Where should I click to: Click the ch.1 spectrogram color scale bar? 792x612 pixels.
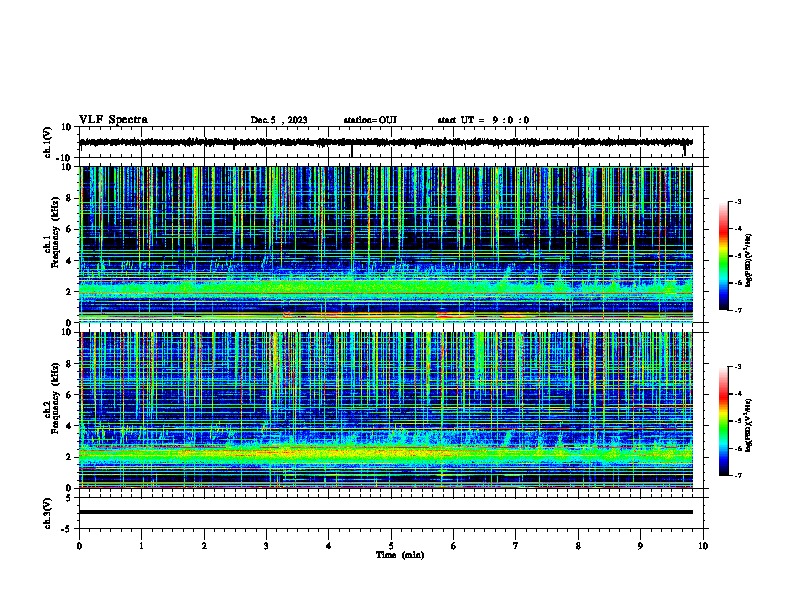click(724, 256)
